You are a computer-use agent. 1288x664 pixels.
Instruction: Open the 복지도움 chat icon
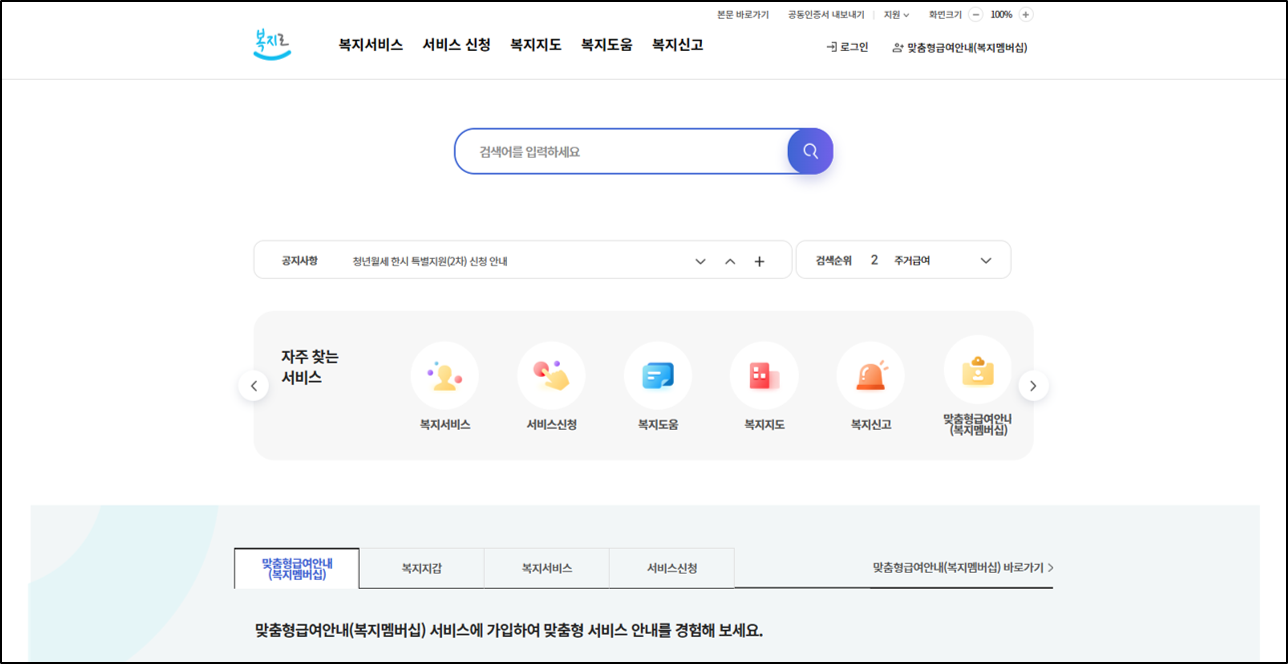(x=658, y=376)
